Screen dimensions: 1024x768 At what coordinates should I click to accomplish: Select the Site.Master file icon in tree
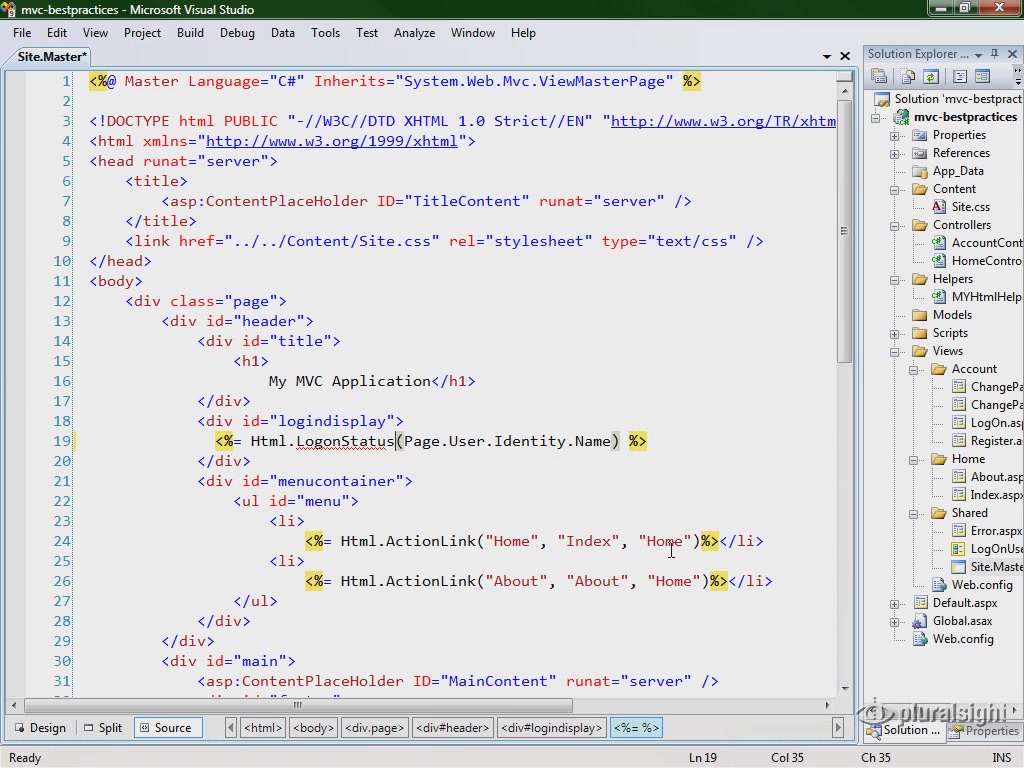959,567
